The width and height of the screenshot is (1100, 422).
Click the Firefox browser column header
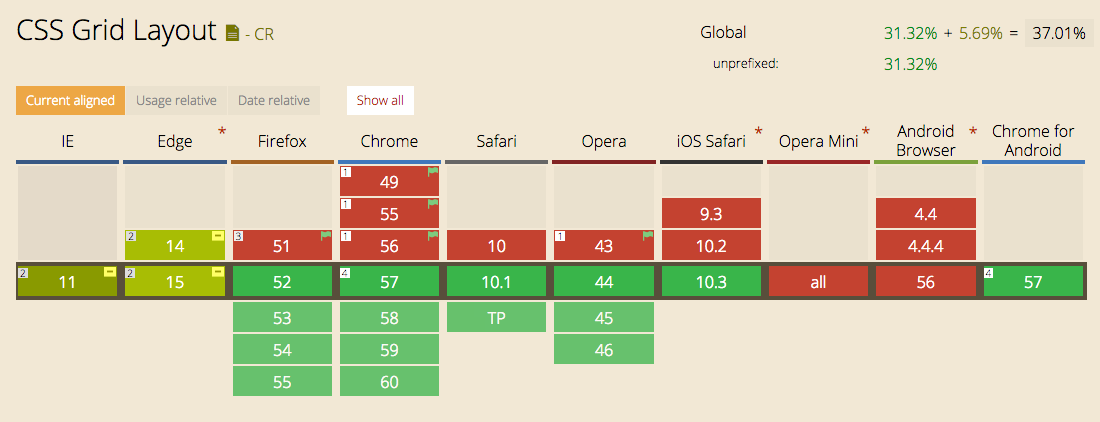(282, 141)
